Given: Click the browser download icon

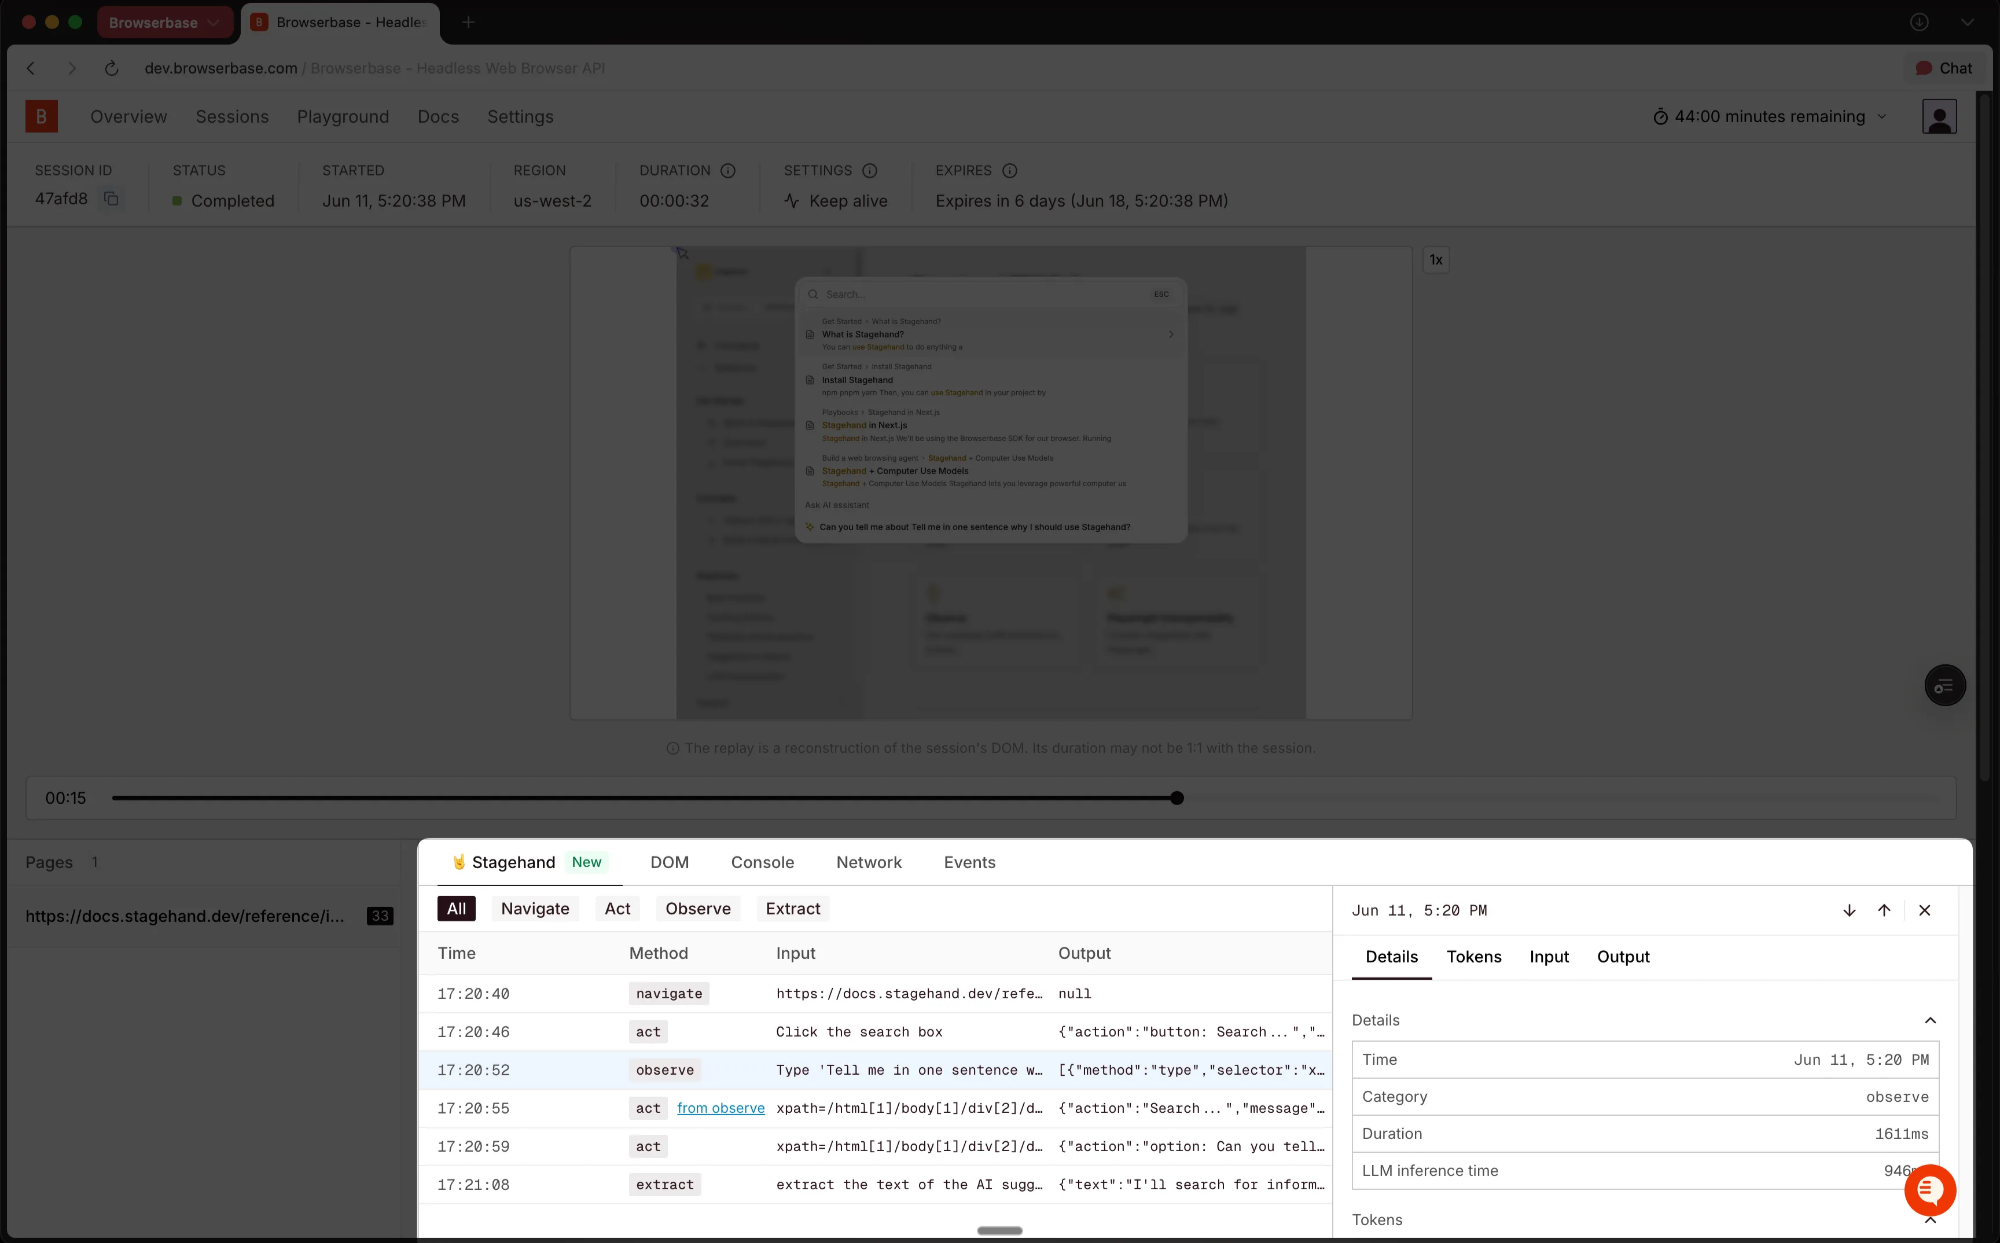Looking at the screenshot, I should (x=1919, y=22).
